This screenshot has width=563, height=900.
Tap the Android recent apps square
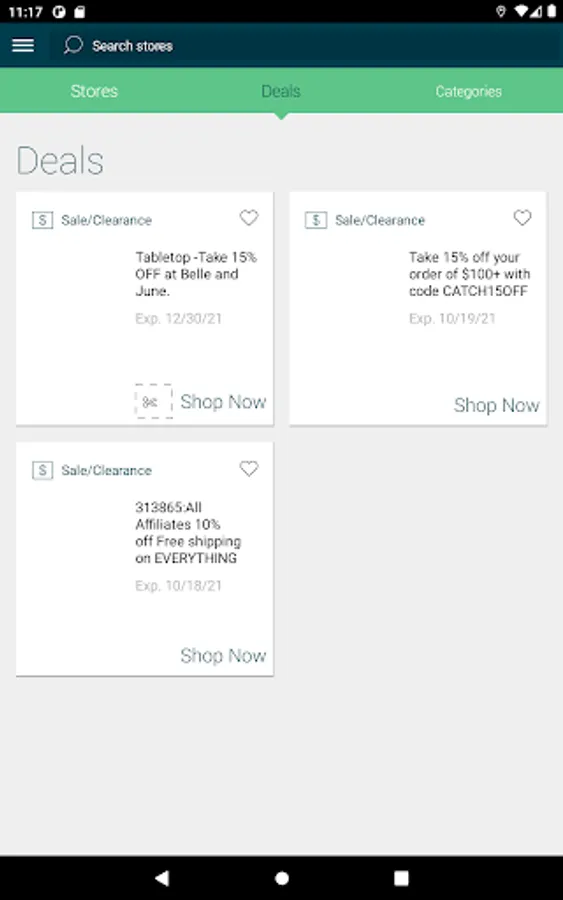tap(401, 878)
